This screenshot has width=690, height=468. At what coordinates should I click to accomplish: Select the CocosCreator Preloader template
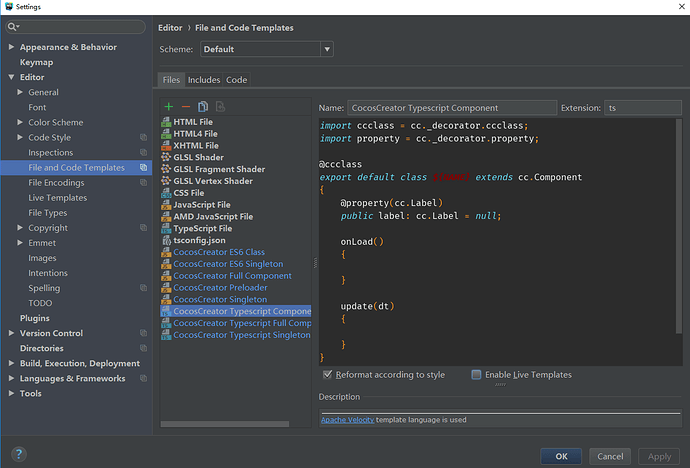(219, 287)
